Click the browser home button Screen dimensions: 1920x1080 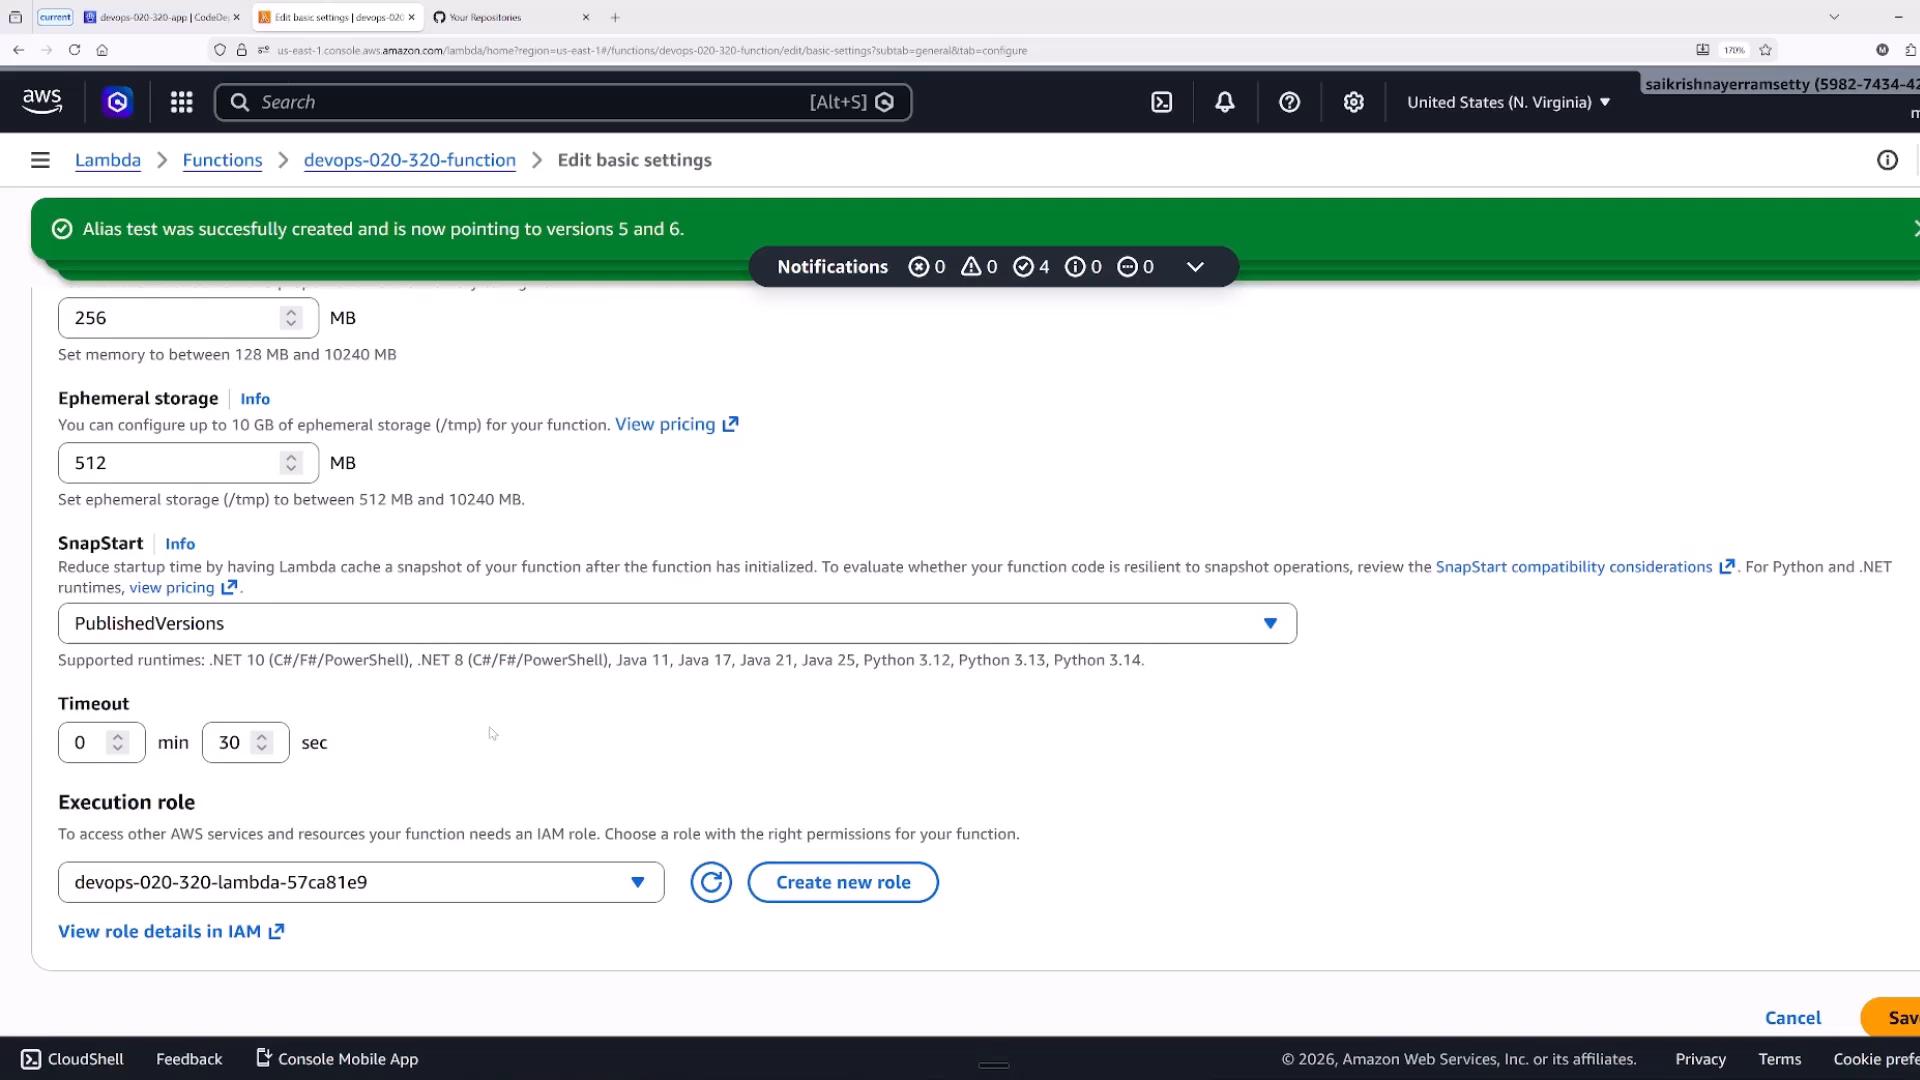click(102, 50)
